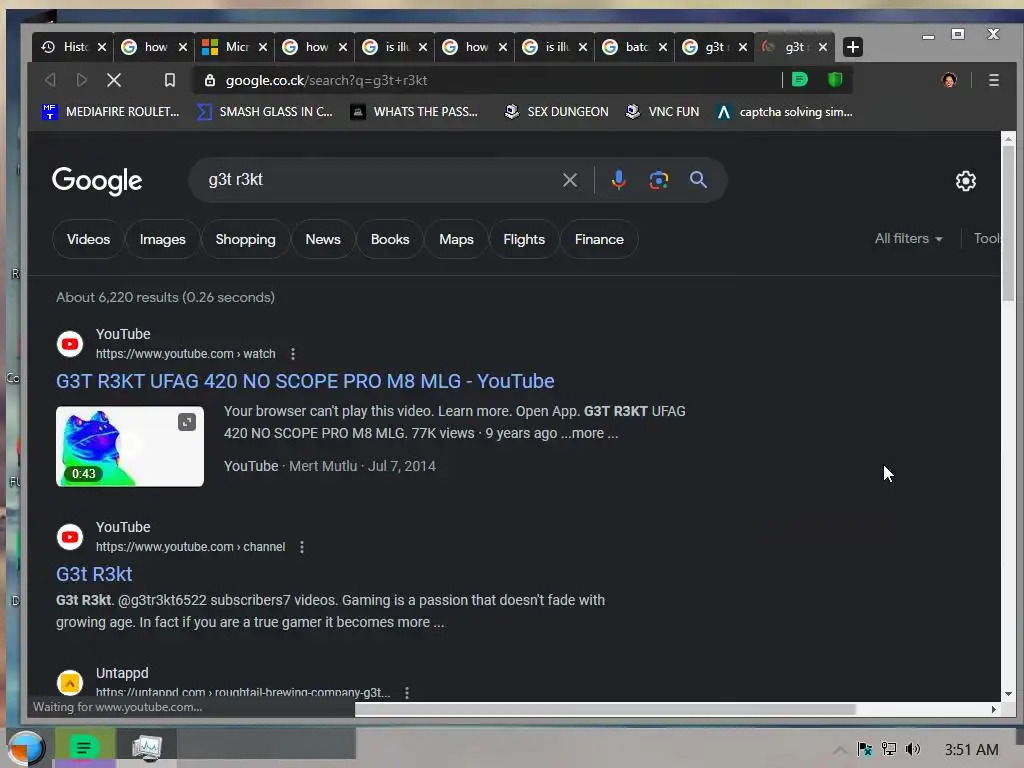Open VNC FUN bookmark

[x=662, y=112]
